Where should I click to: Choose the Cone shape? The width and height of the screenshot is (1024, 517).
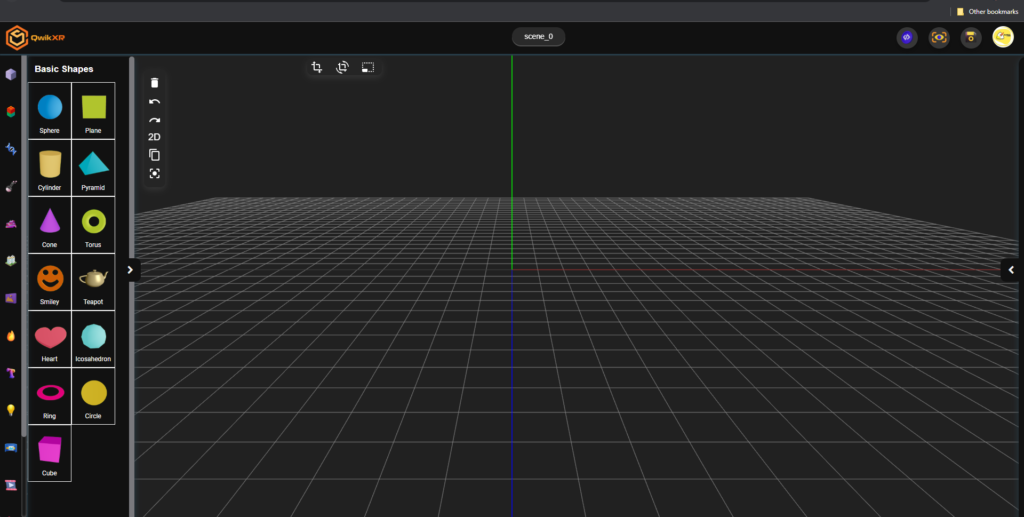point(50,225)
